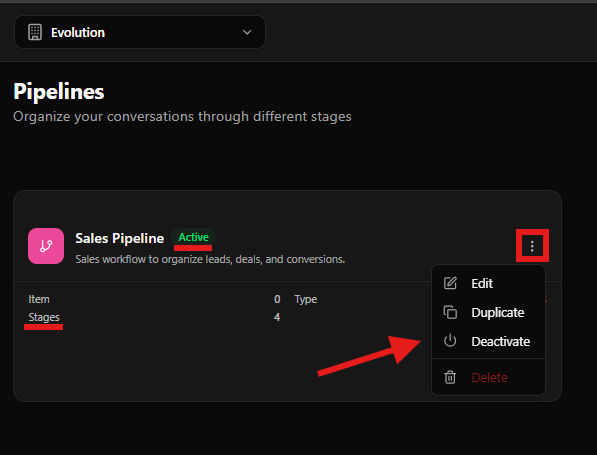Viewport: 597px width, 455px height.
Task: Click the Sales Pipeline title
Action: tap(120, 238)
